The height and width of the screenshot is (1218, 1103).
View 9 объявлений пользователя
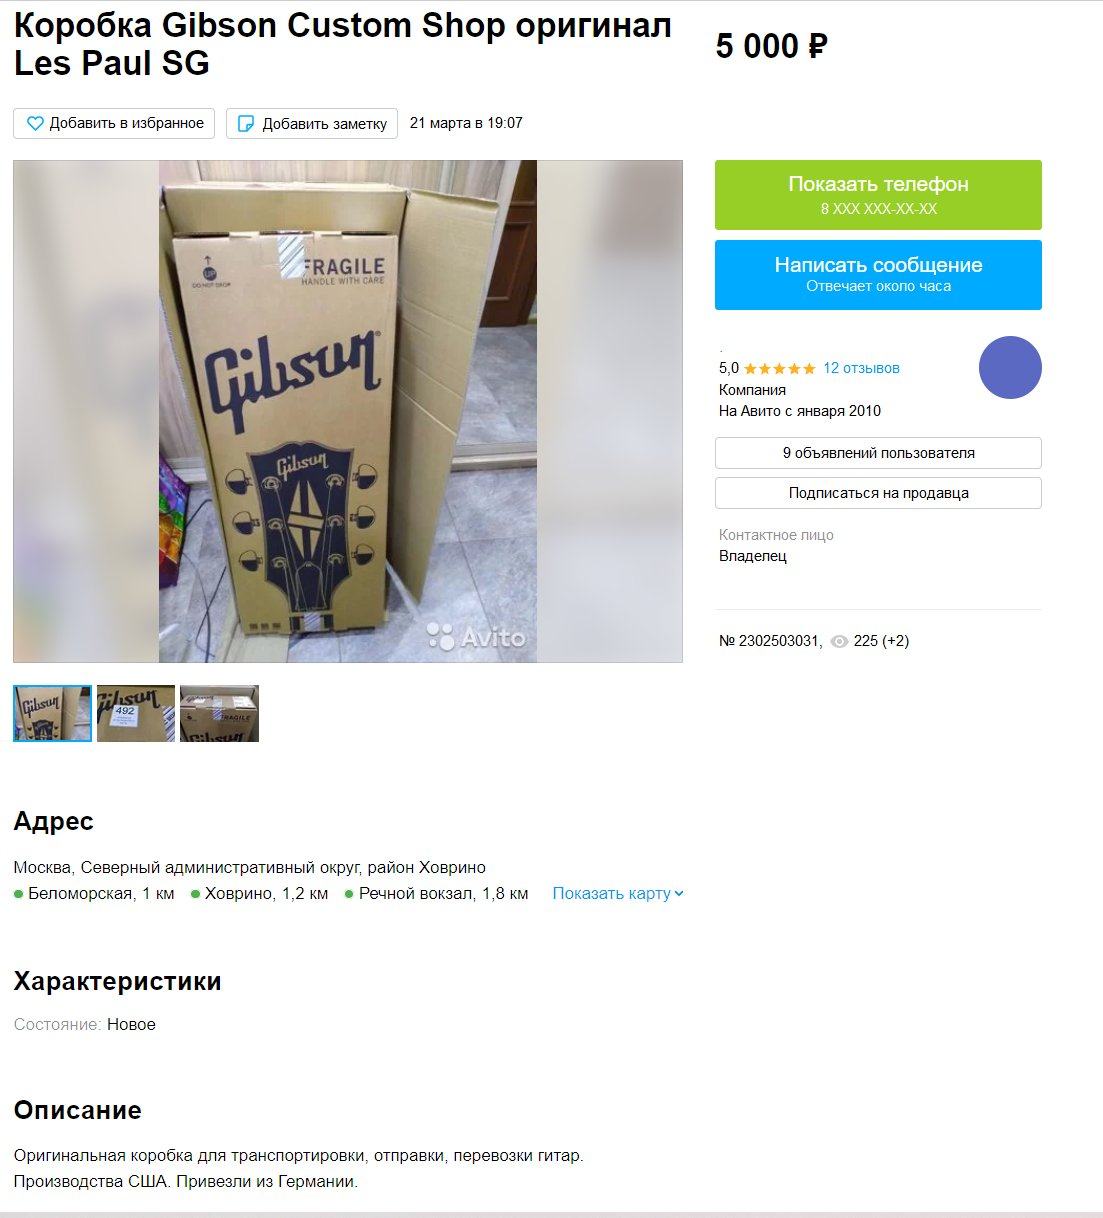pyautogui.click(x=878, y=453)
